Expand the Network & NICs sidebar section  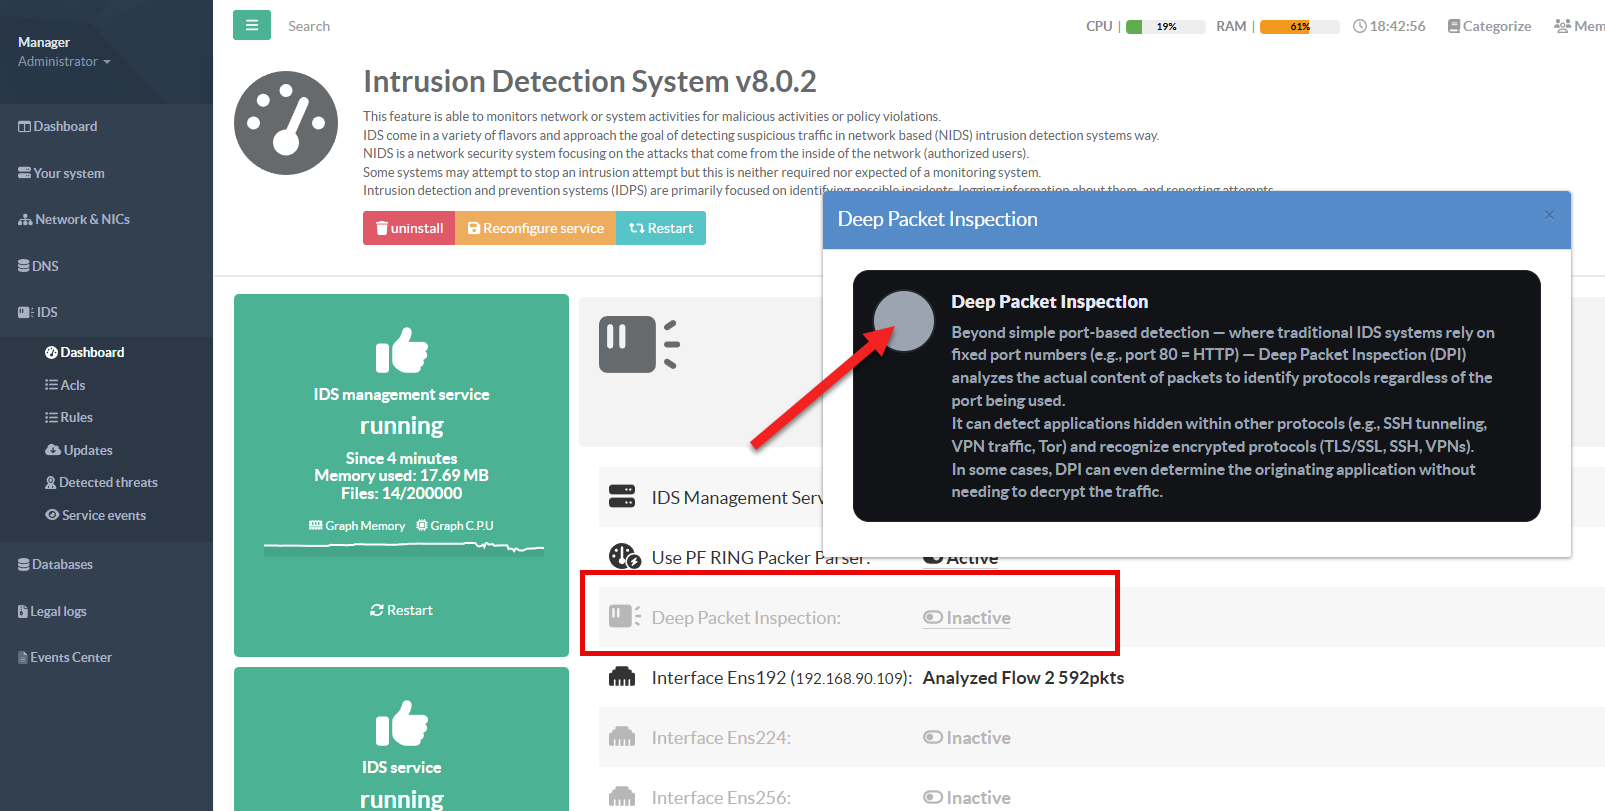(x=74, y=219)
